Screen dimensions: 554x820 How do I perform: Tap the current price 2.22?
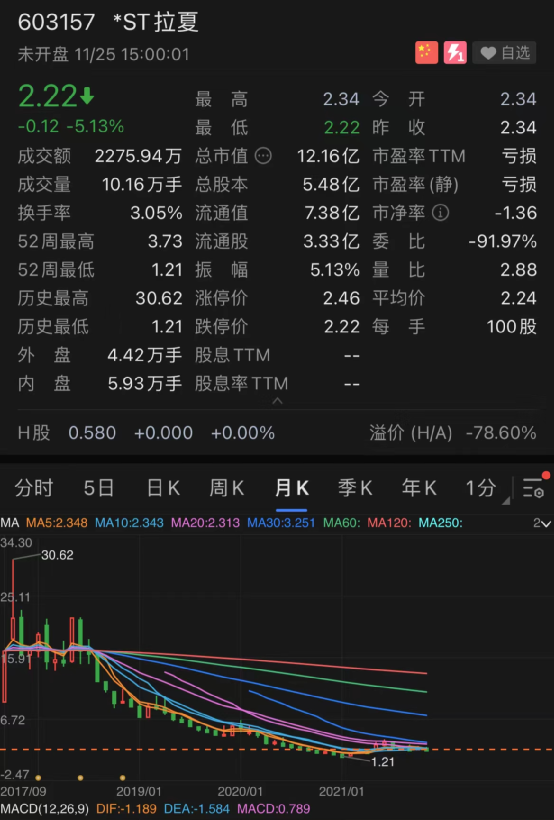click(x=48, y=97)
